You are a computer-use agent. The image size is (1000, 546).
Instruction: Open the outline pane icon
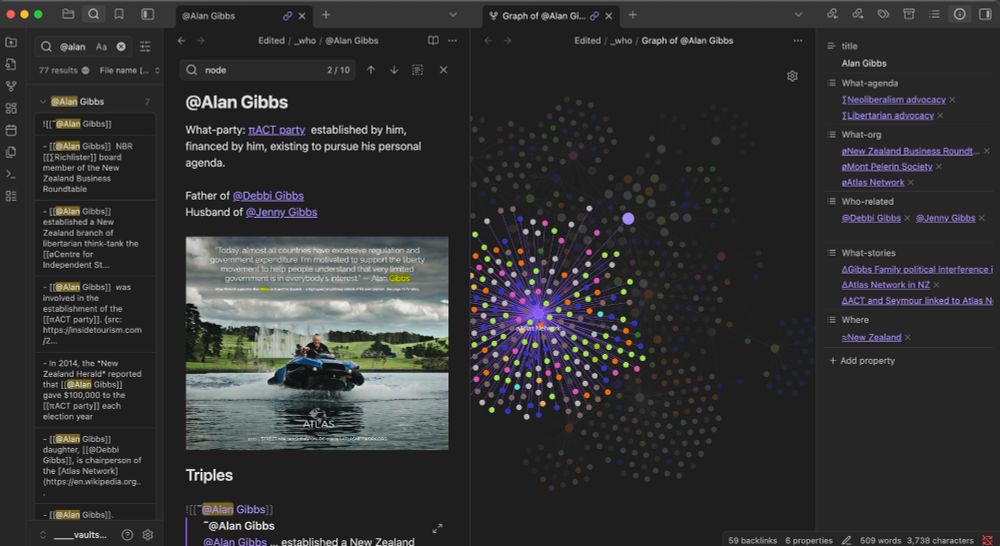pyautogui.click(x=934, y=14)
